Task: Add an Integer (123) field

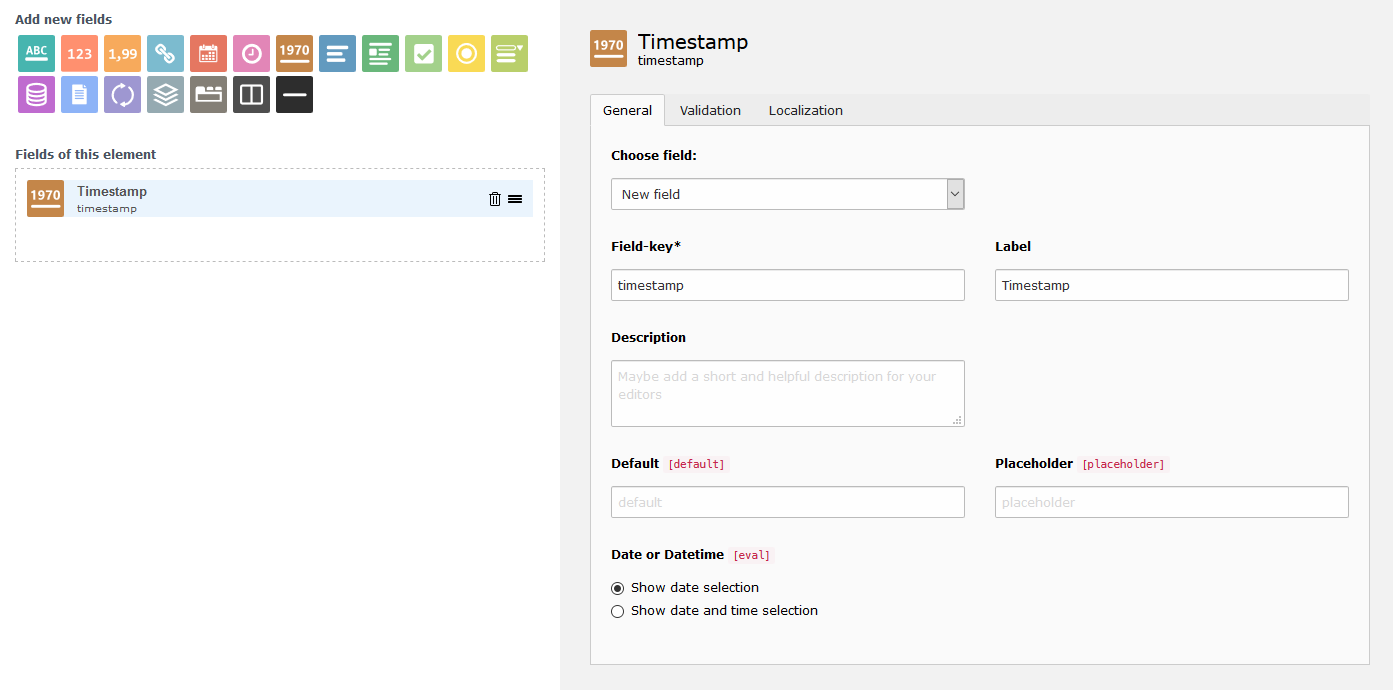Action: click(x=79, y=53)
